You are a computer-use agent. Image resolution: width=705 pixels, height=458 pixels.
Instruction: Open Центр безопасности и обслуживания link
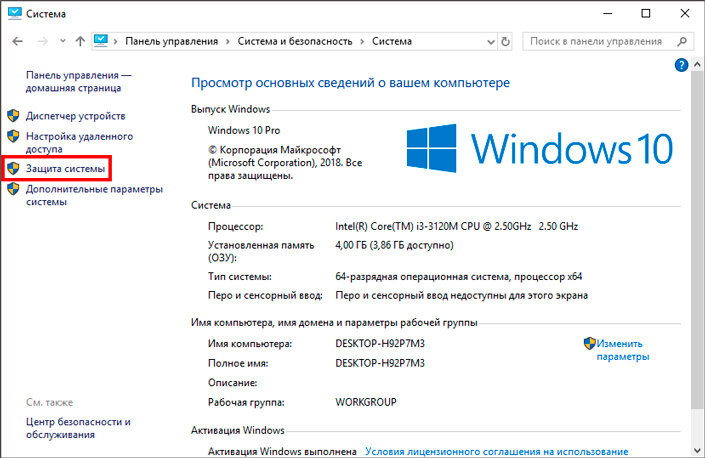point(78,428)
